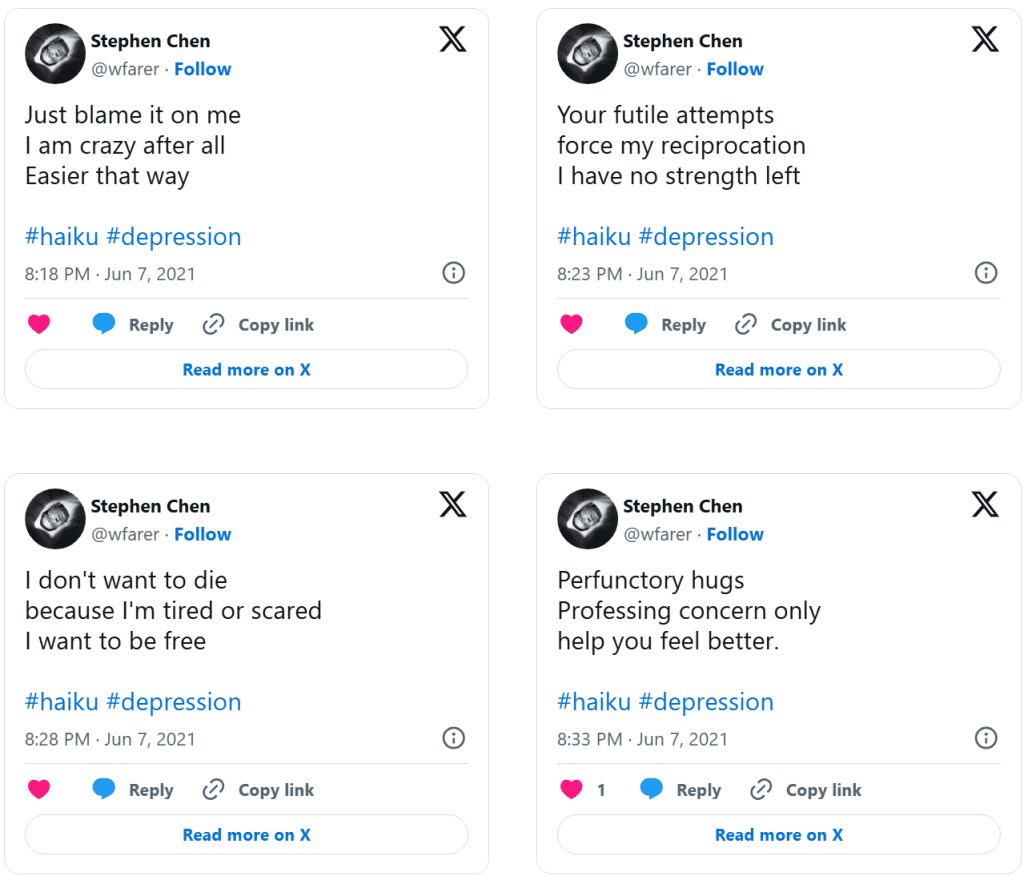Click Follow on the 8:33 PM tweet
Screen dimensions: 1024x876
click(734, 534)
